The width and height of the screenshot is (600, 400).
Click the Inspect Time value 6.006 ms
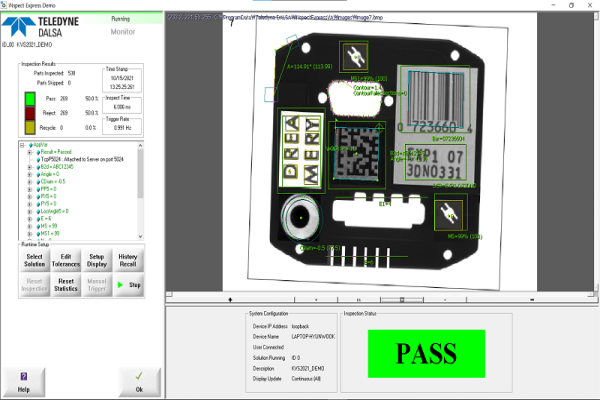[122, 107]
